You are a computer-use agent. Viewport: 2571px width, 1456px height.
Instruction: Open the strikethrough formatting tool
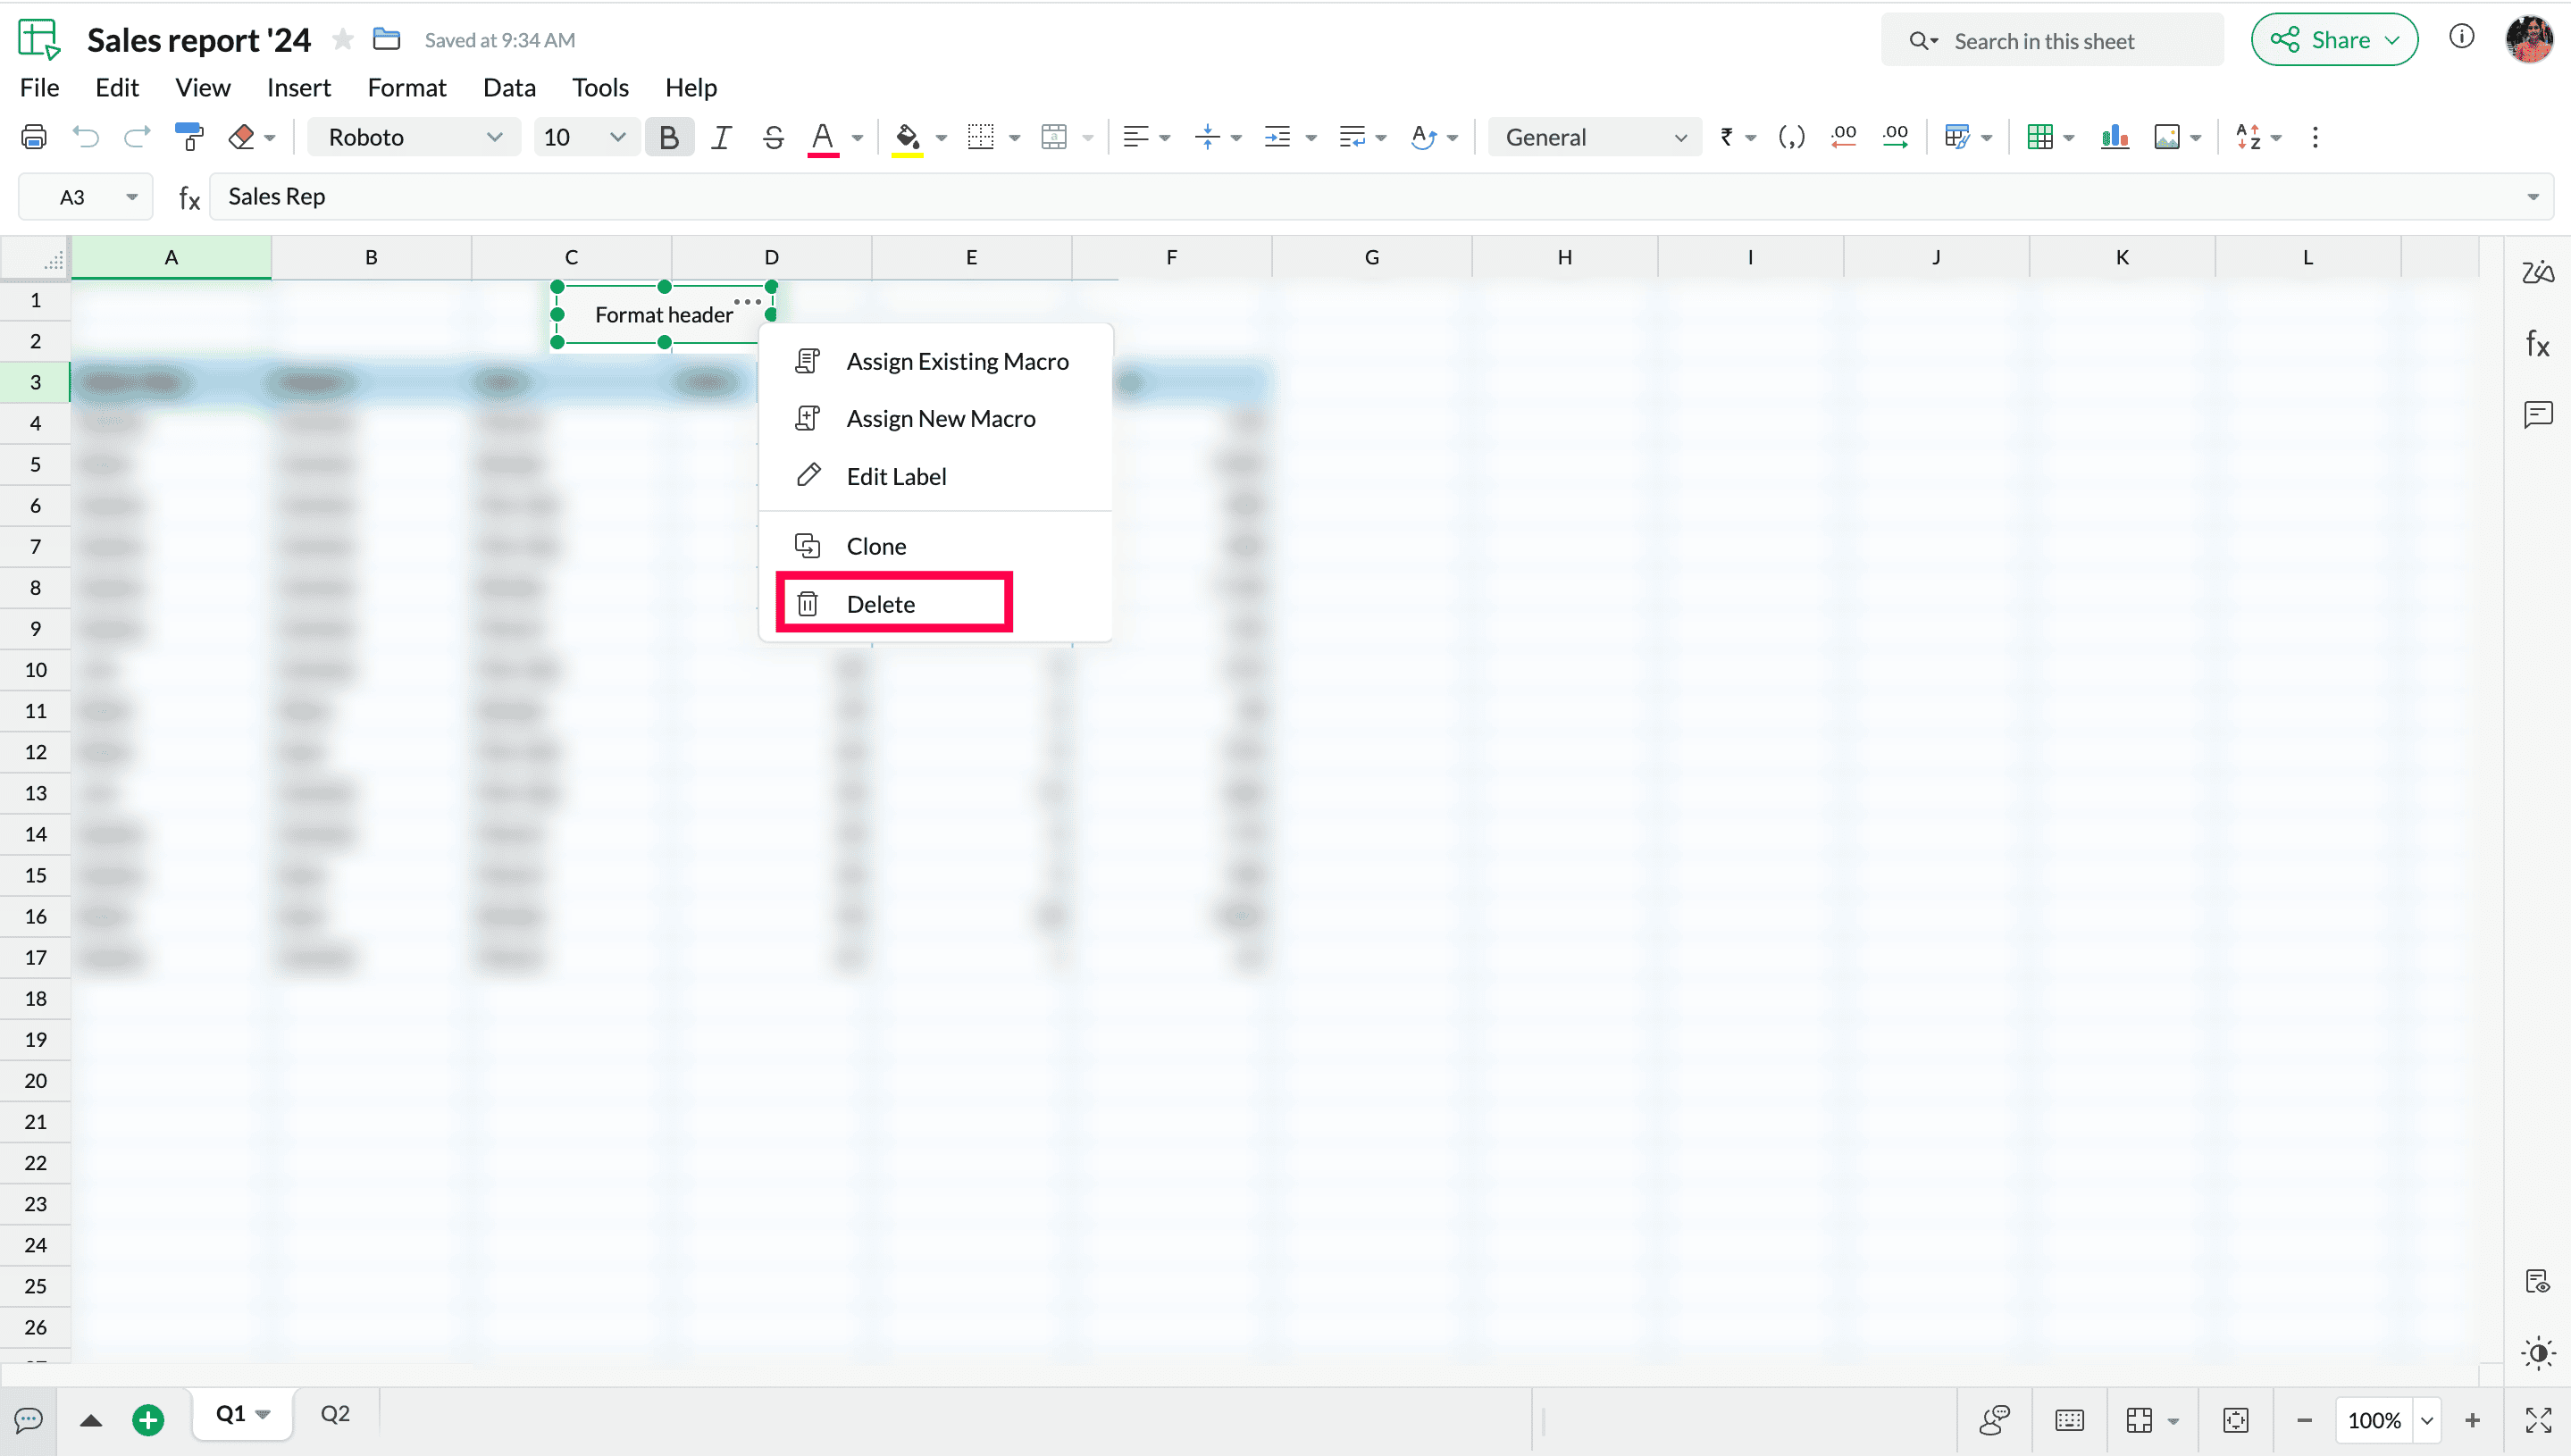pyautogui.click(x=772, y=137)
